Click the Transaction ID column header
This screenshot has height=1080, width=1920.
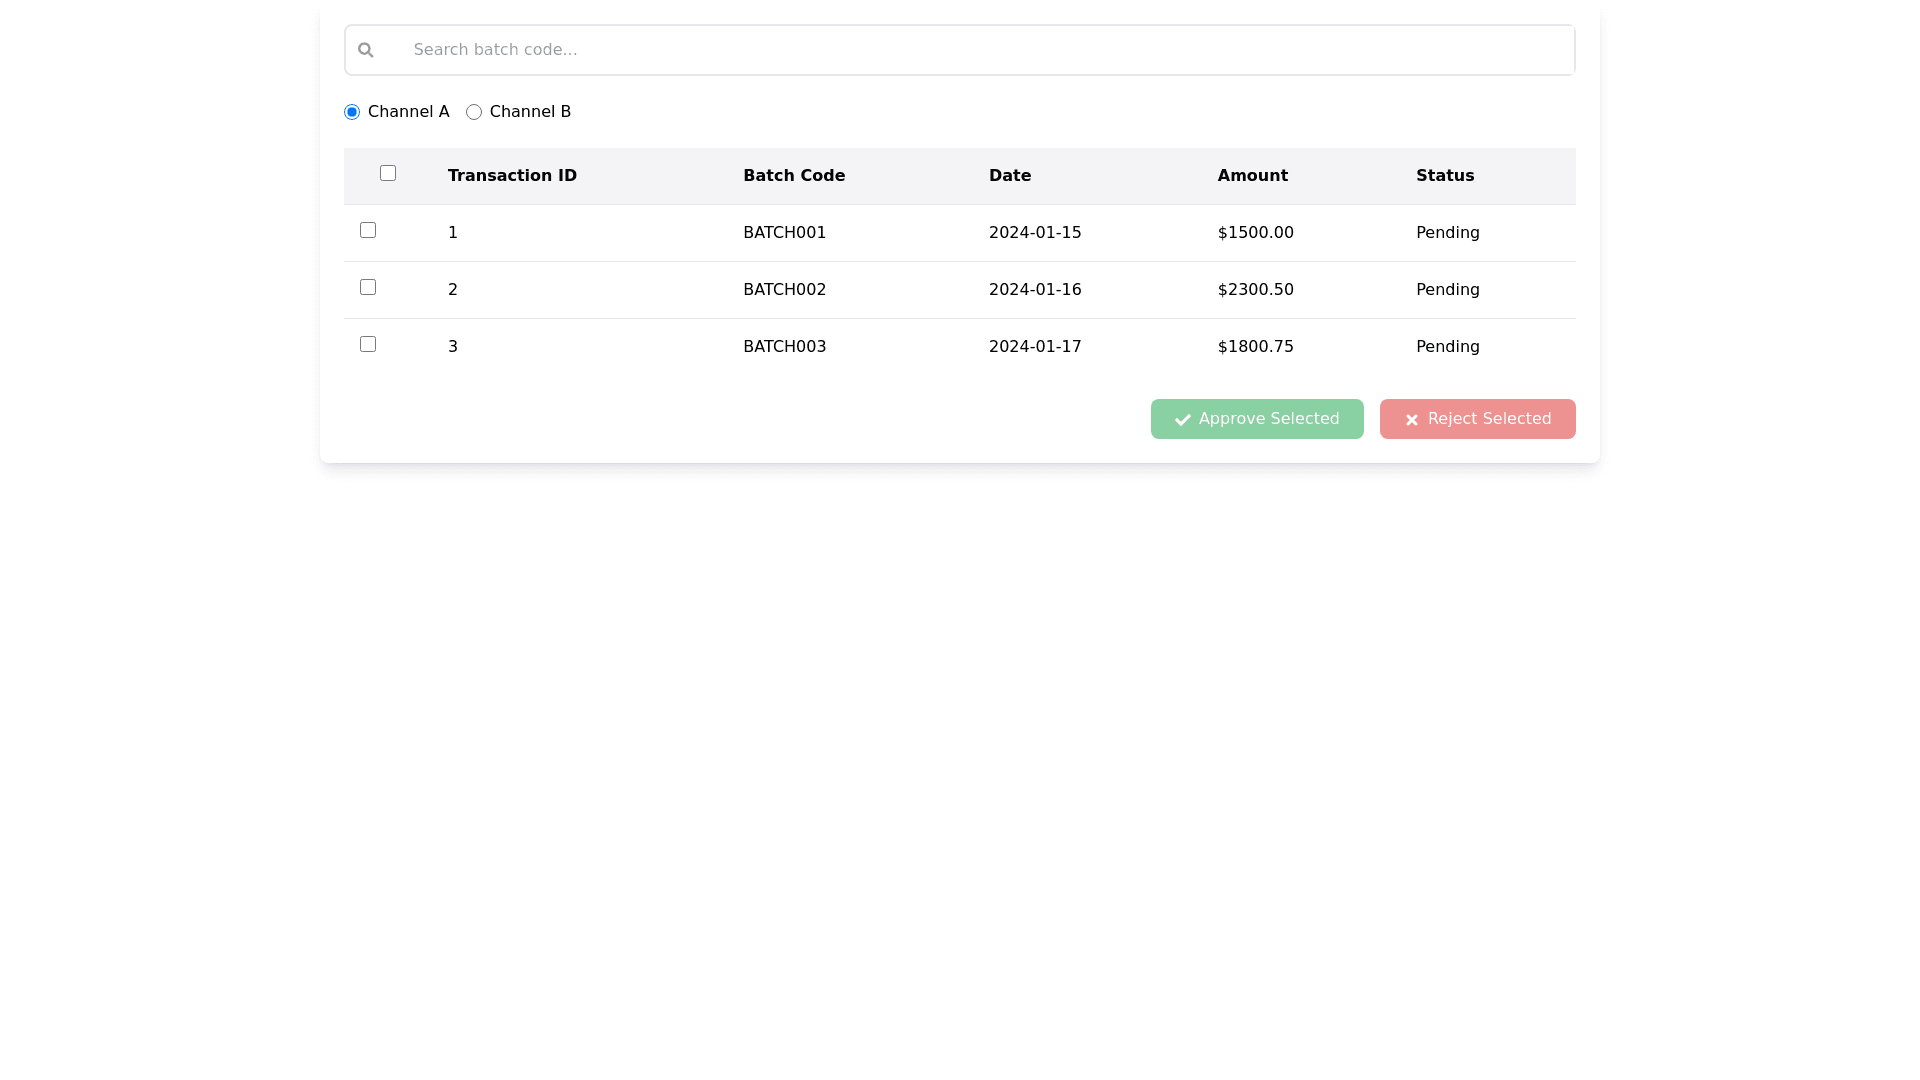(512, 176)
